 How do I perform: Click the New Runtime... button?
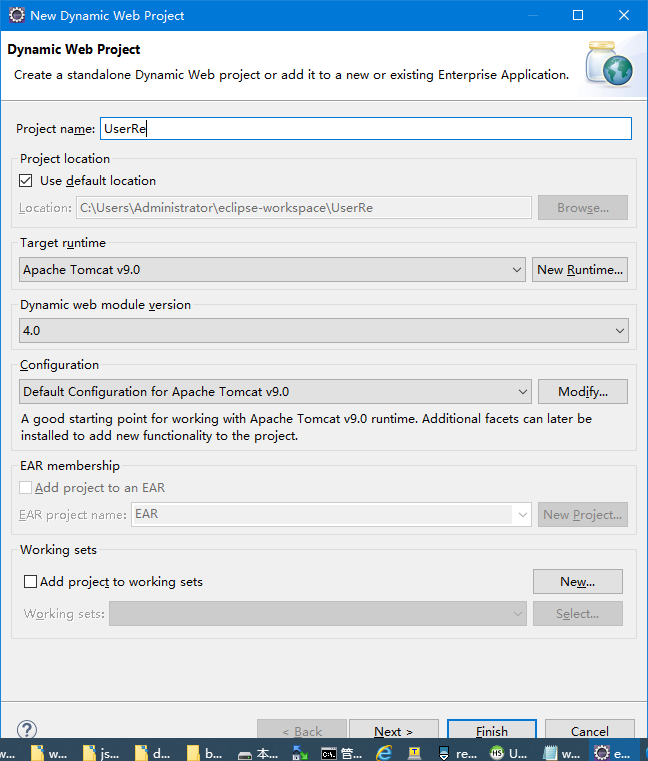point(580,269)
